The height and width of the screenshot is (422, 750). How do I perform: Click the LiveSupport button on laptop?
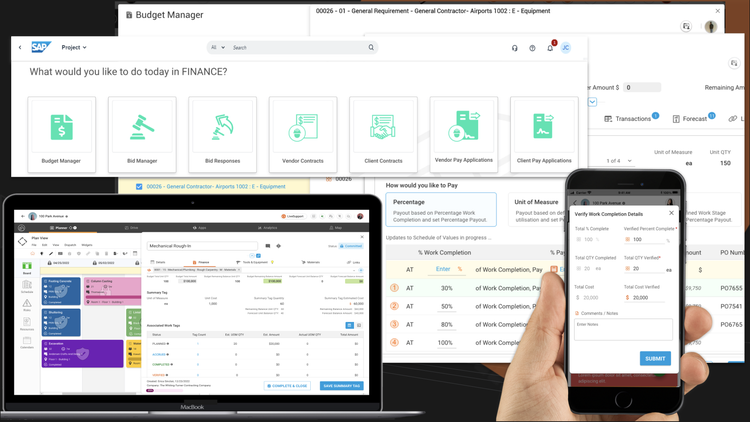click(293, 216)
